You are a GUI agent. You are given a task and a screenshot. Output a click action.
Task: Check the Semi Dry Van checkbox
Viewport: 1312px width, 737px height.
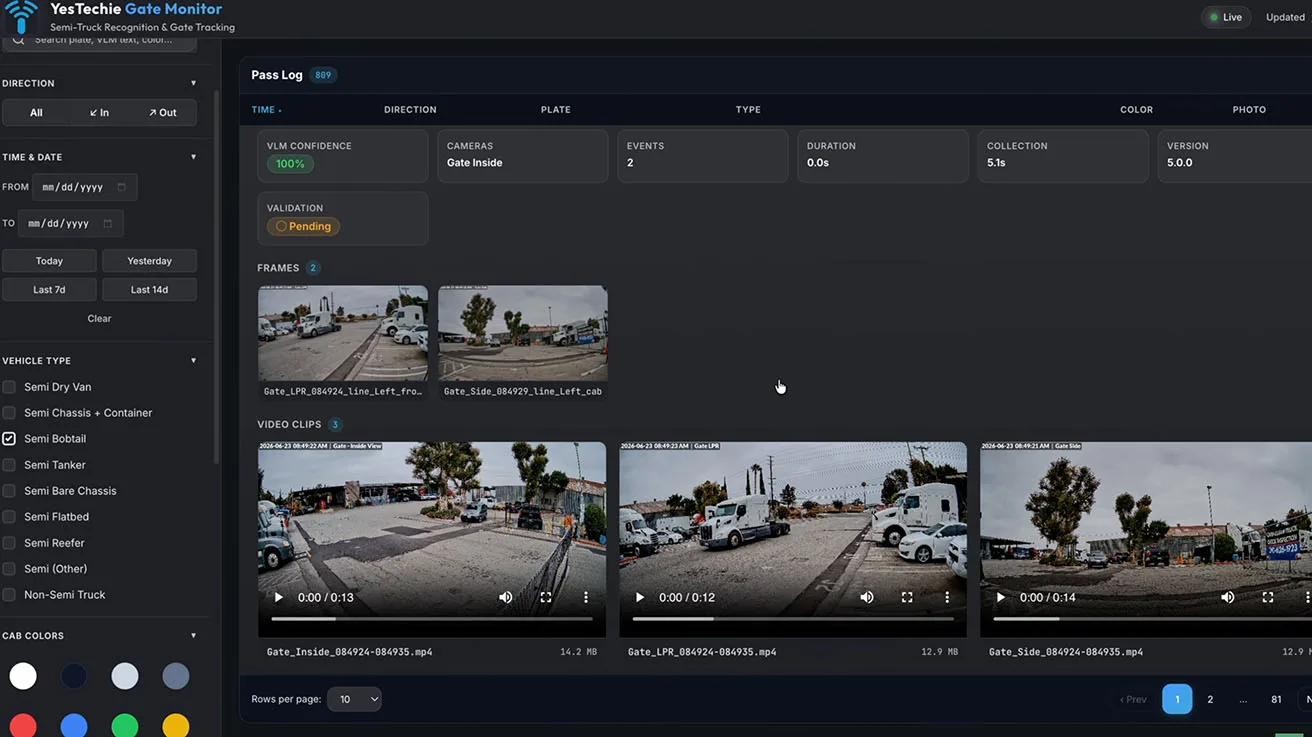(9, 387)
